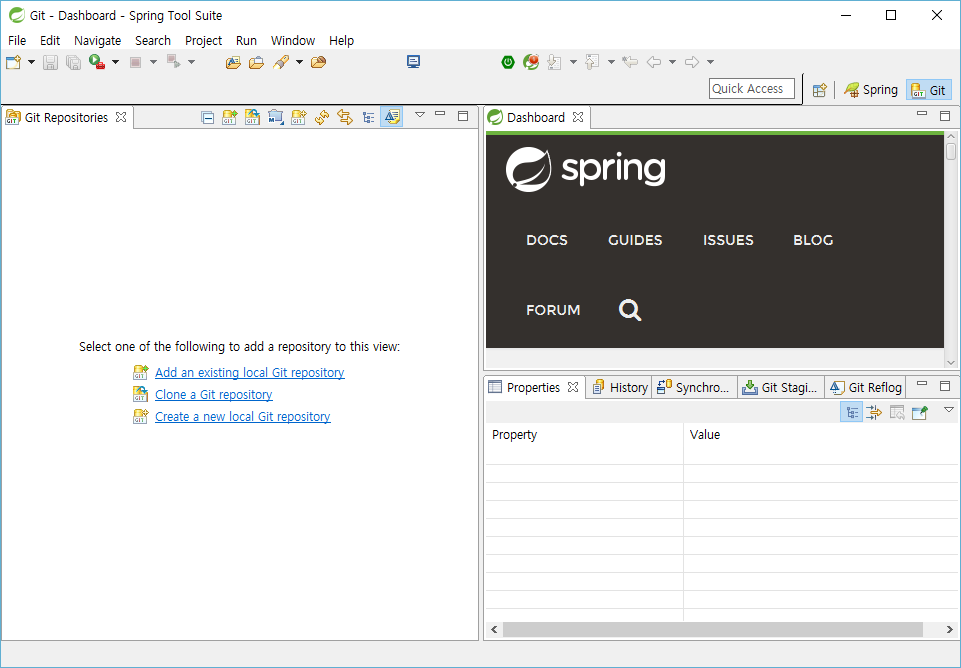Open the GUIDES link on Dashboard

click(635, 240)
